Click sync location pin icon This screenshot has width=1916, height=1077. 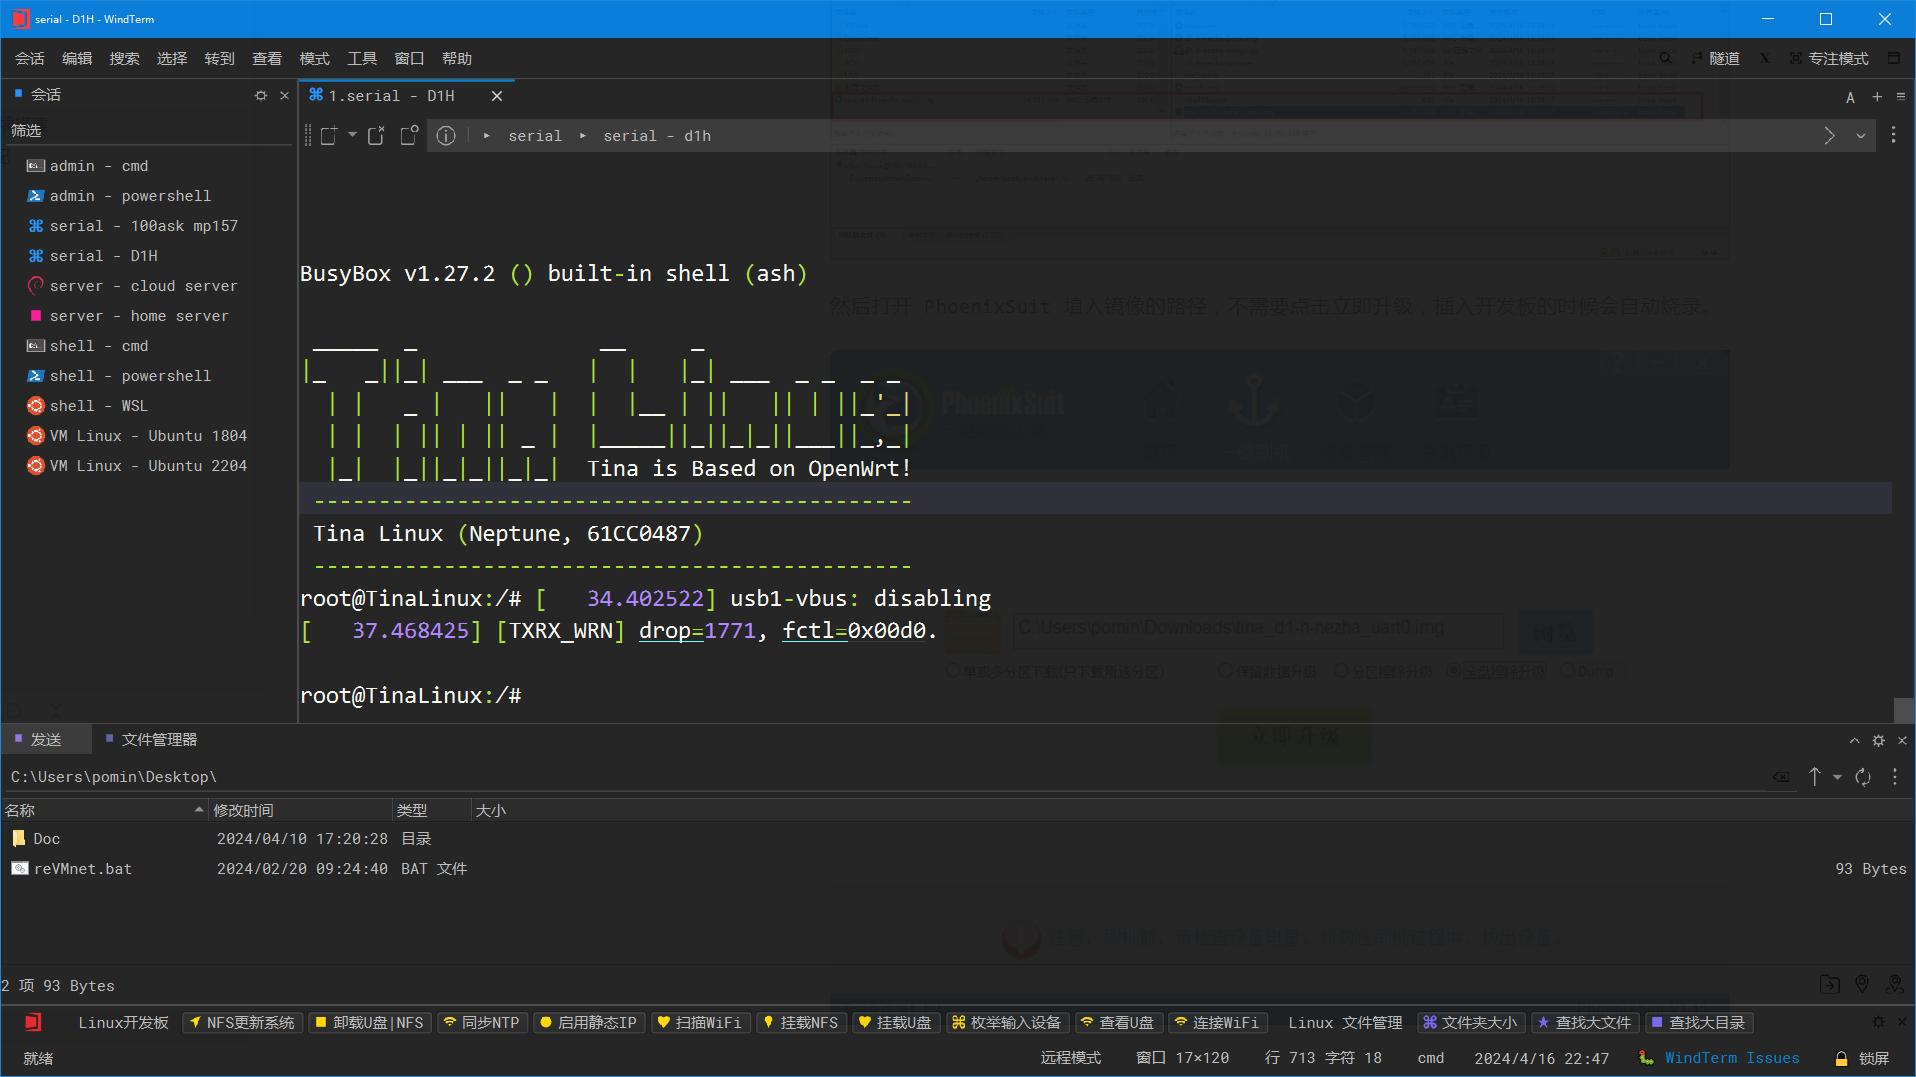coord(1894,985)
